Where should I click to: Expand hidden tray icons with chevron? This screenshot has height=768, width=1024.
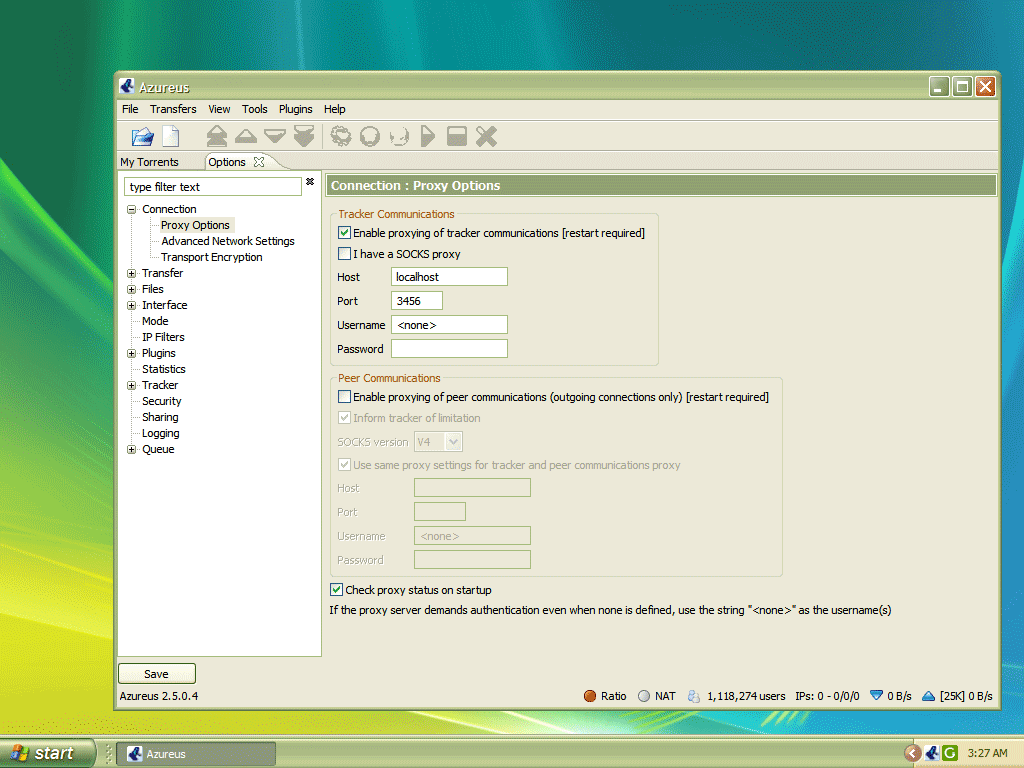coord(912,753)
